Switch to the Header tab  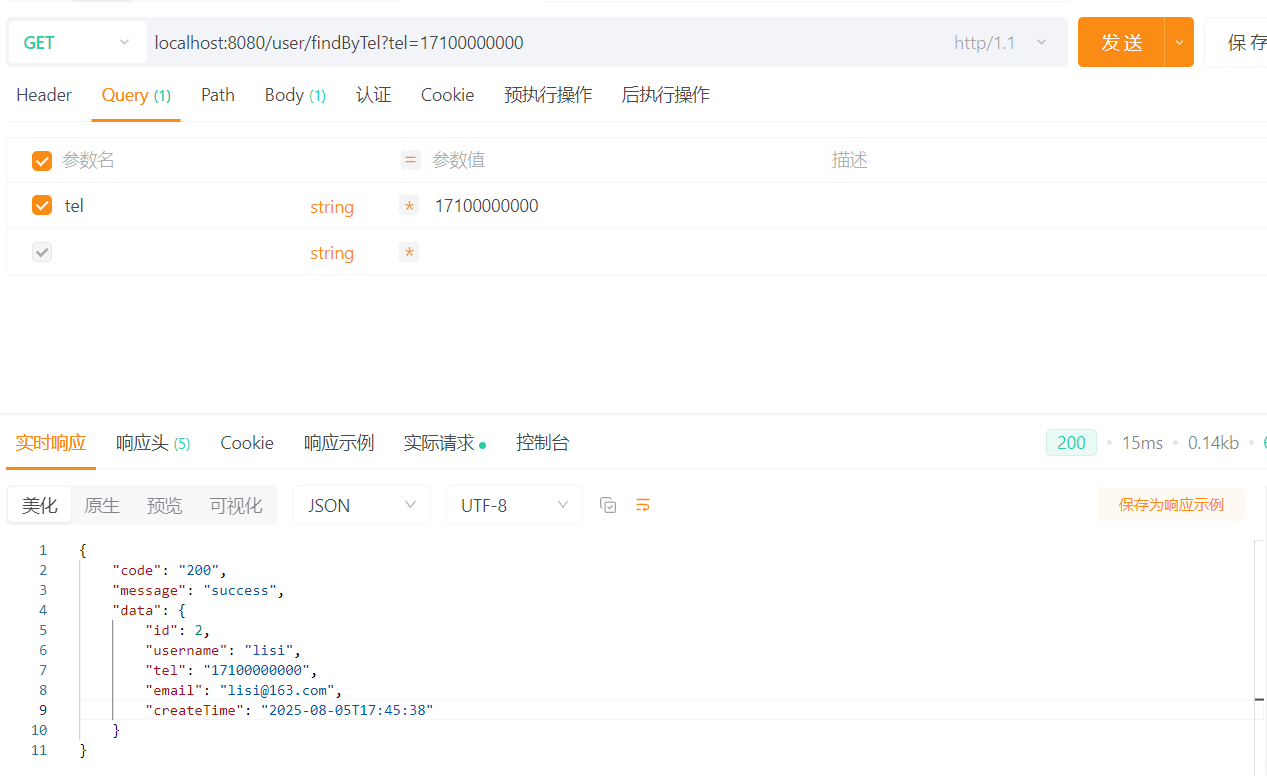(44, 95)
